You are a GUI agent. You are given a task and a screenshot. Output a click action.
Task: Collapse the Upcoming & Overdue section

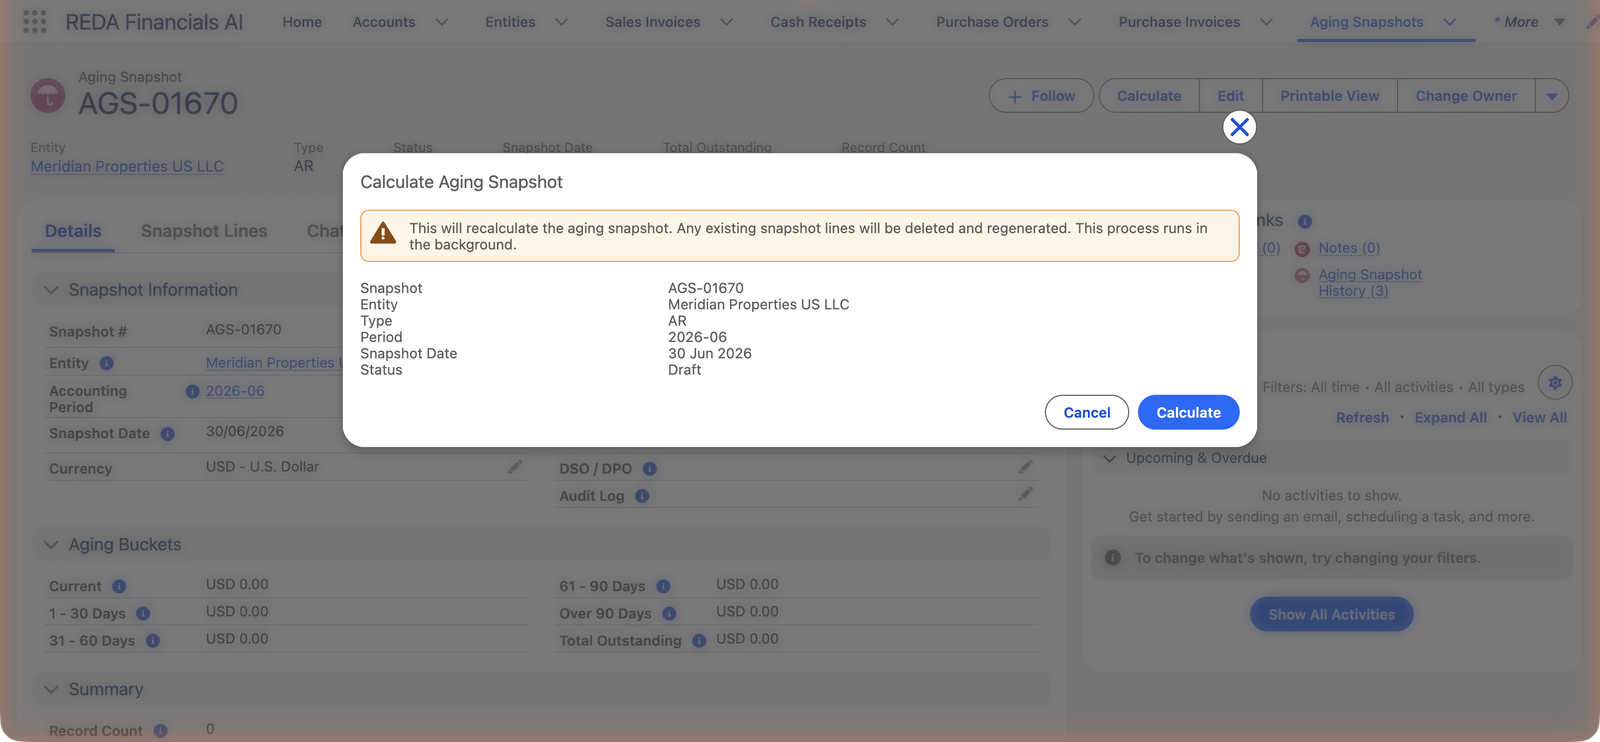click(1109, 458)
